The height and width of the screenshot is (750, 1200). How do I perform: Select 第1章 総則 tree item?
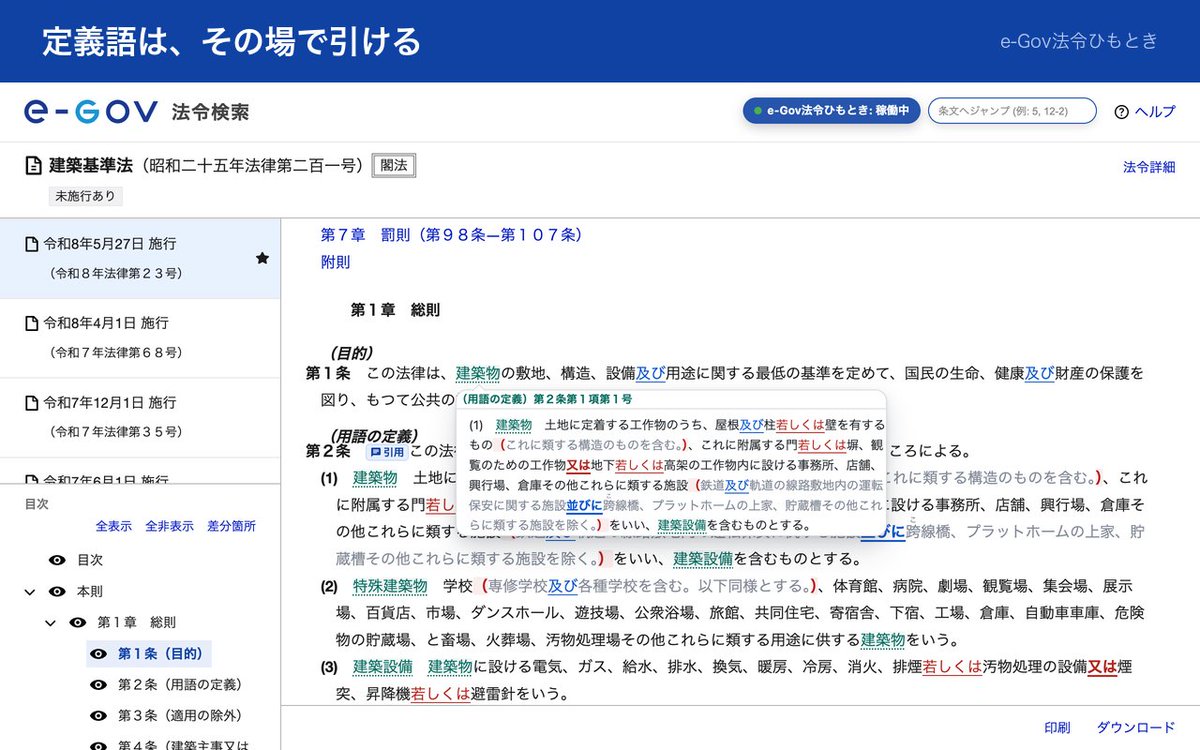coord(136,622)
